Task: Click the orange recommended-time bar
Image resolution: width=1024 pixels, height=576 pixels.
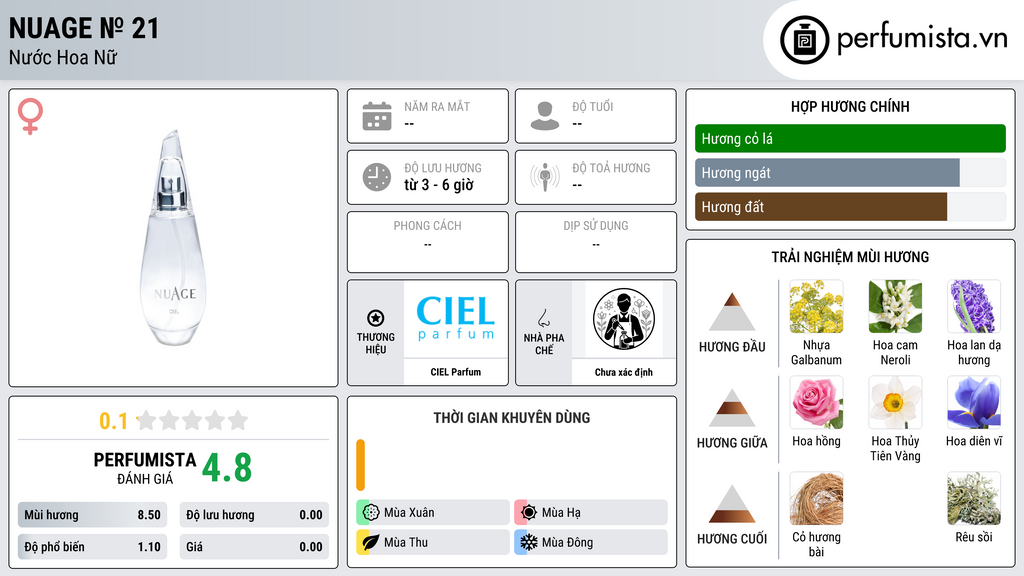Action: (x=360, y=465)
